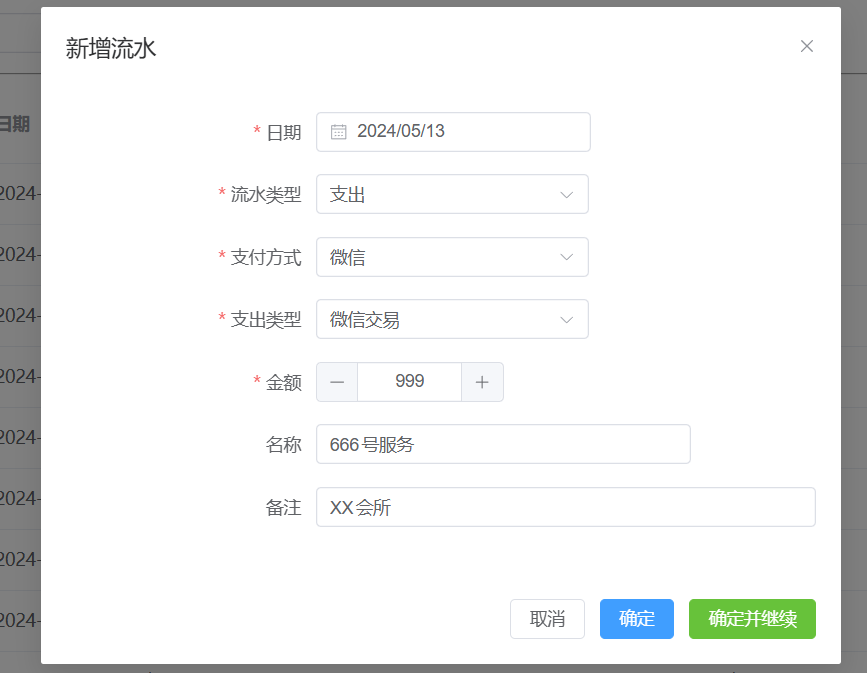Click the chevron arrow on 支付方式 field
867x673 pixels.
pos(568,256)
